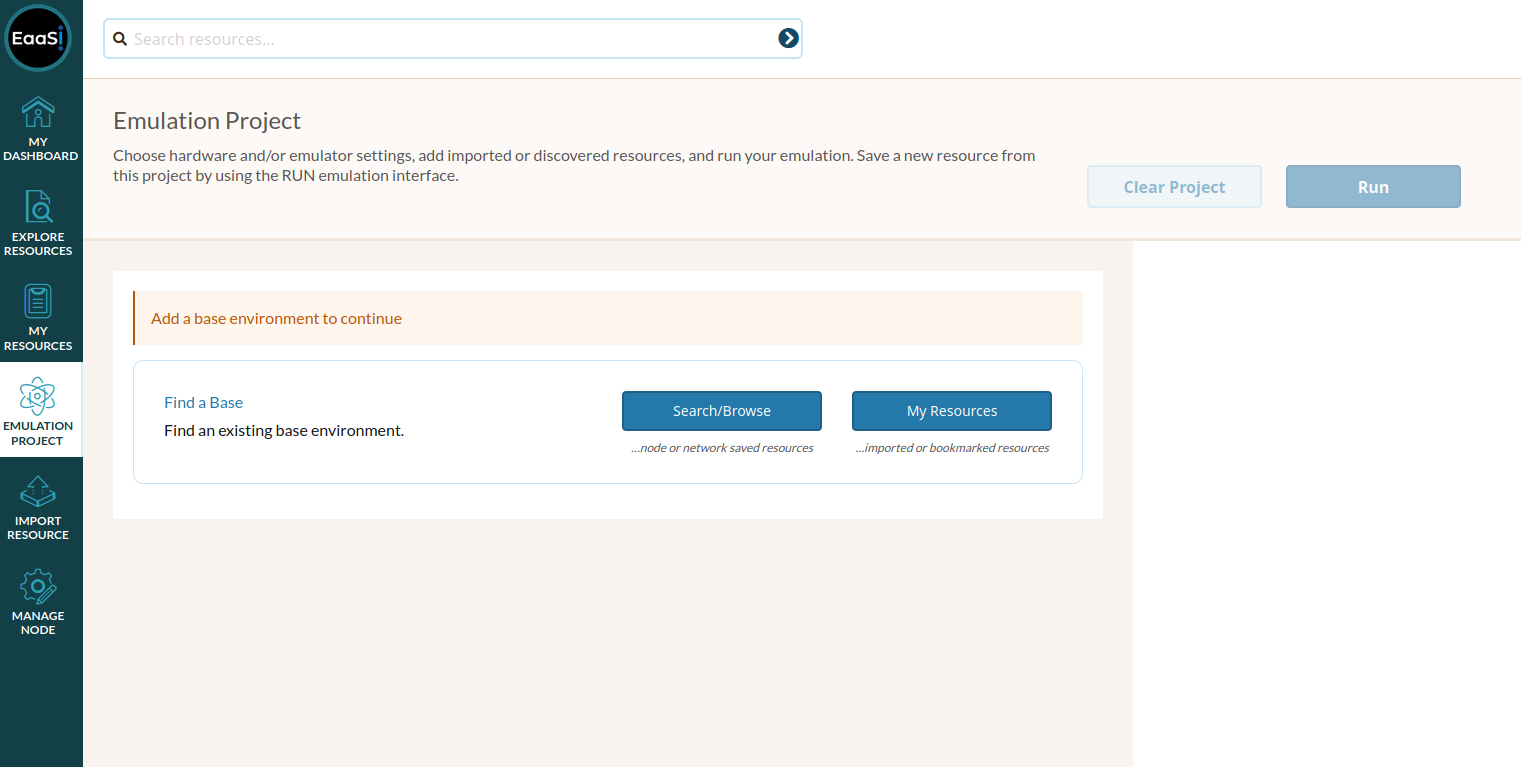Click the MY RESOURCES sidebar label
Screen dimensions: 1521x767
(x=38, y=338)
